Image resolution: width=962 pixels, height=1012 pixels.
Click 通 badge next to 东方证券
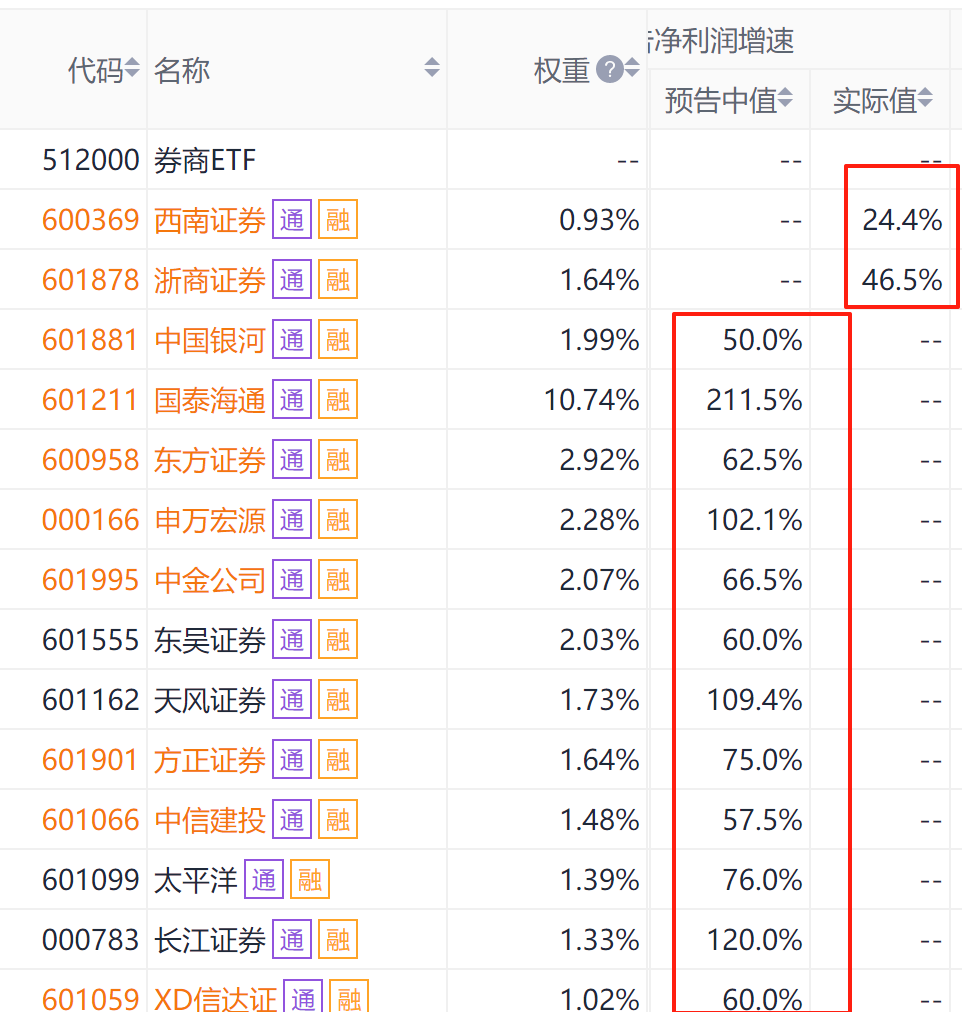click(292, 460)
